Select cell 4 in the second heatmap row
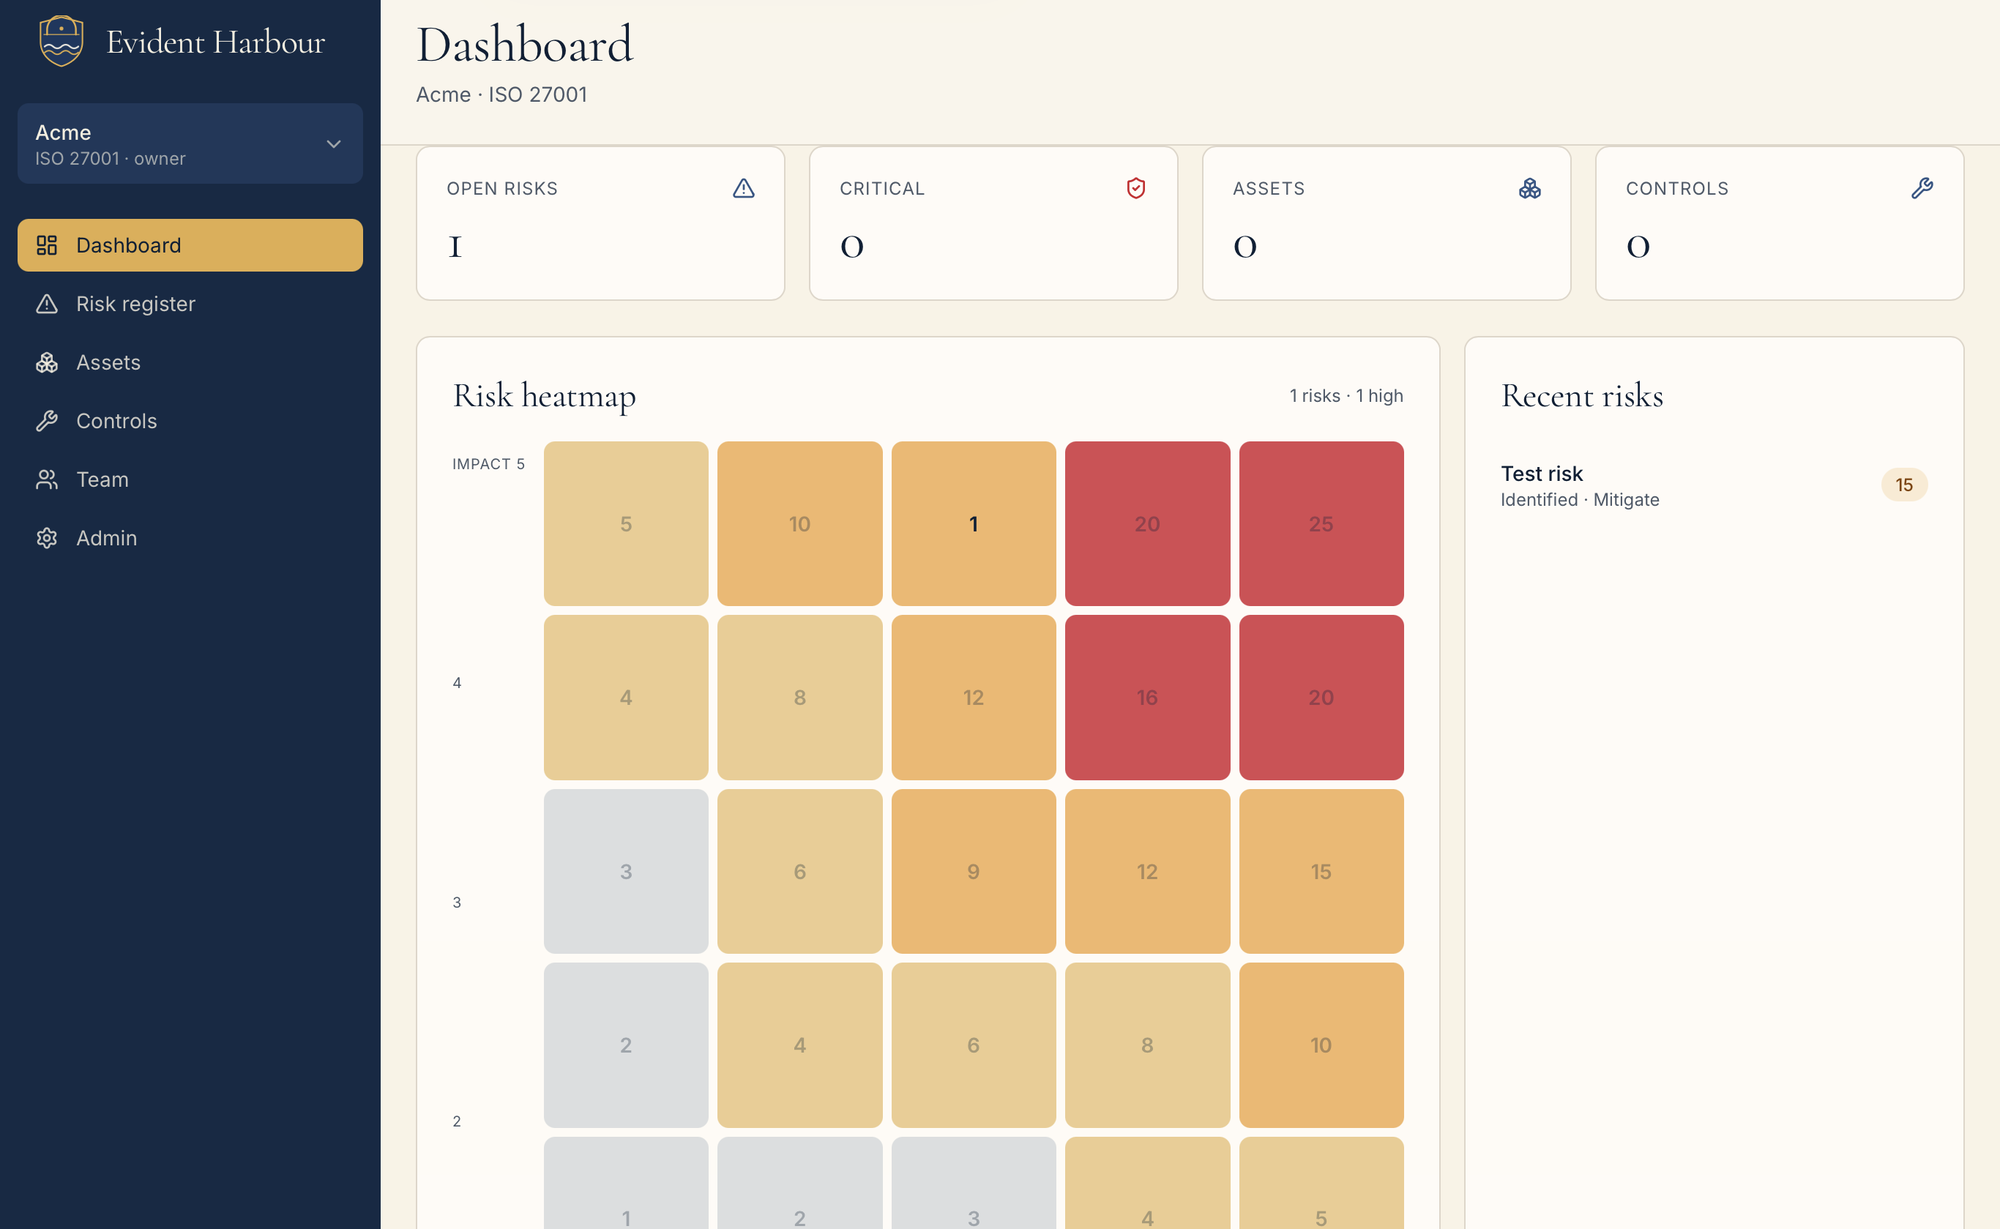2000x1229 pixels. click(x=626, y=697)
